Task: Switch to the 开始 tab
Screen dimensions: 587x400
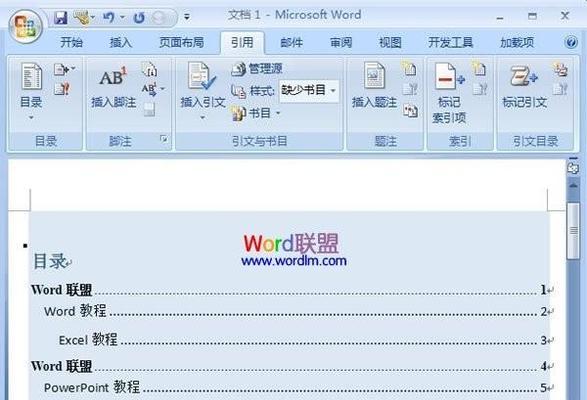Action: (71, 42)
